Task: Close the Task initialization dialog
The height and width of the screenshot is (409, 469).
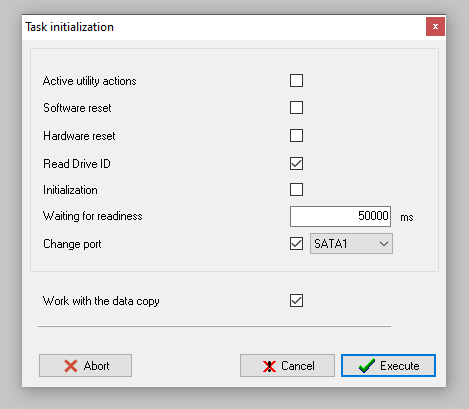Action: [435, 27]
